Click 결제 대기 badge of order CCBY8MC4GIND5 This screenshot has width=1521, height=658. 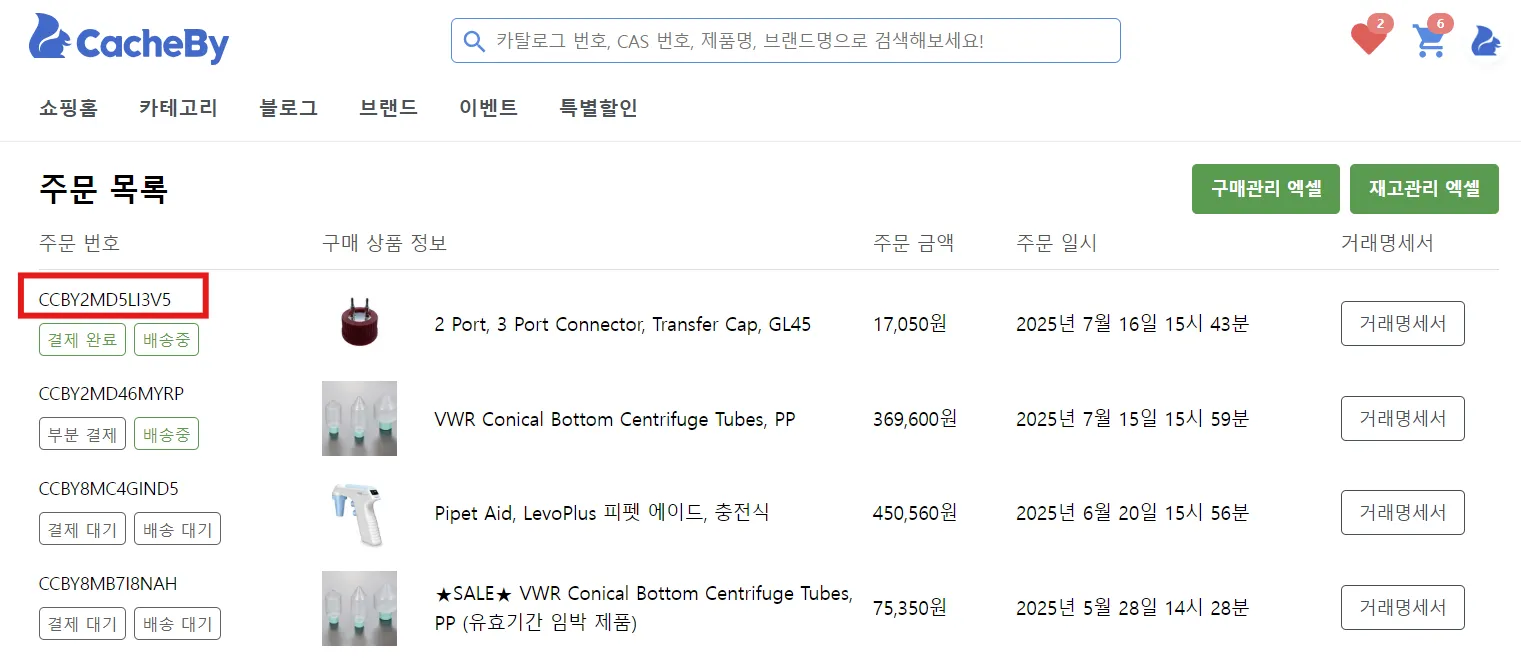83,529
